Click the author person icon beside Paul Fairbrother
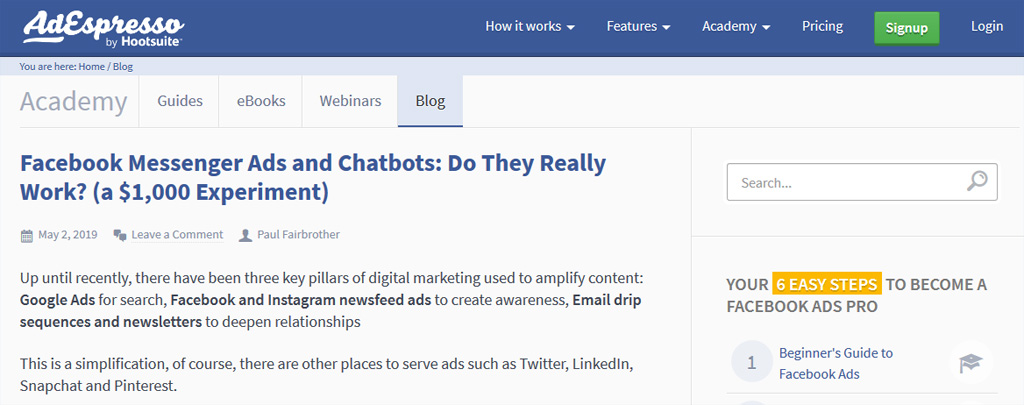1024x405 pixels. [x=246, y=235]
